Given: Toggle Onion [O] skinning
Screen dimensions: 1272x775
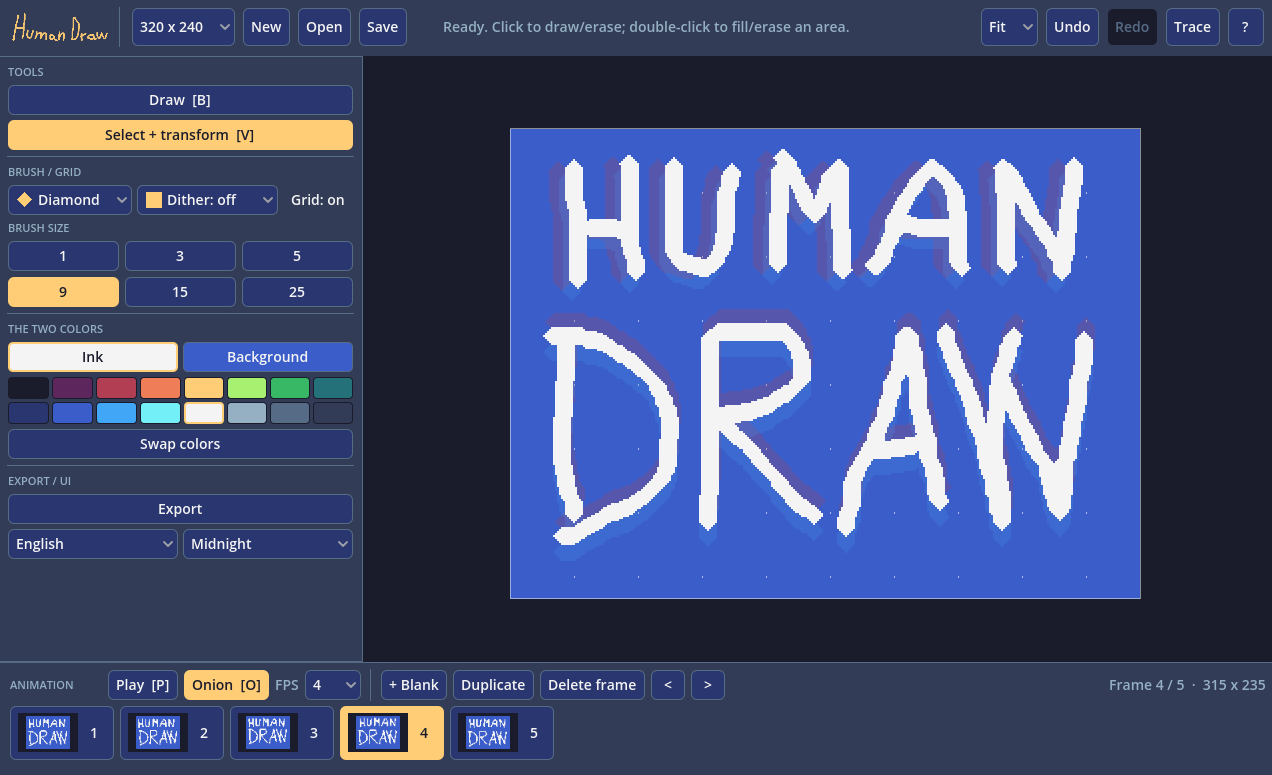Looking at the screenshot, I should 226,685.
